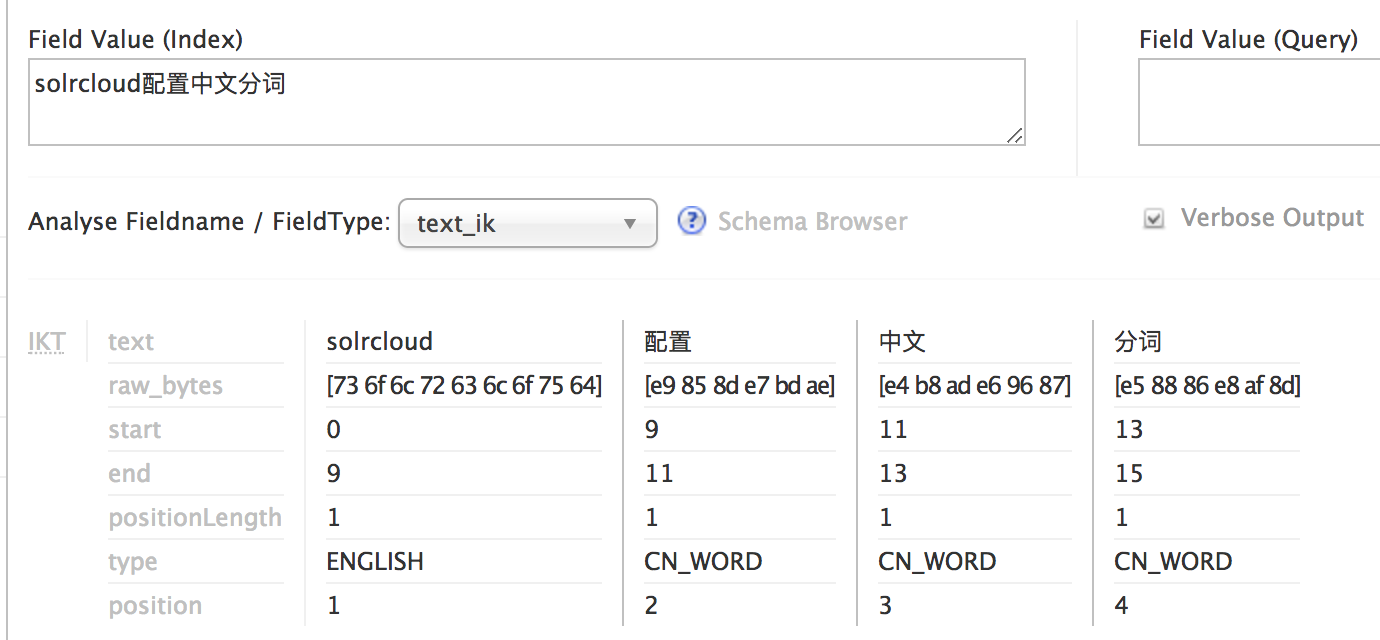Click the CN_WORD type for 配置

pyautogui.click(x=704, y=562)
